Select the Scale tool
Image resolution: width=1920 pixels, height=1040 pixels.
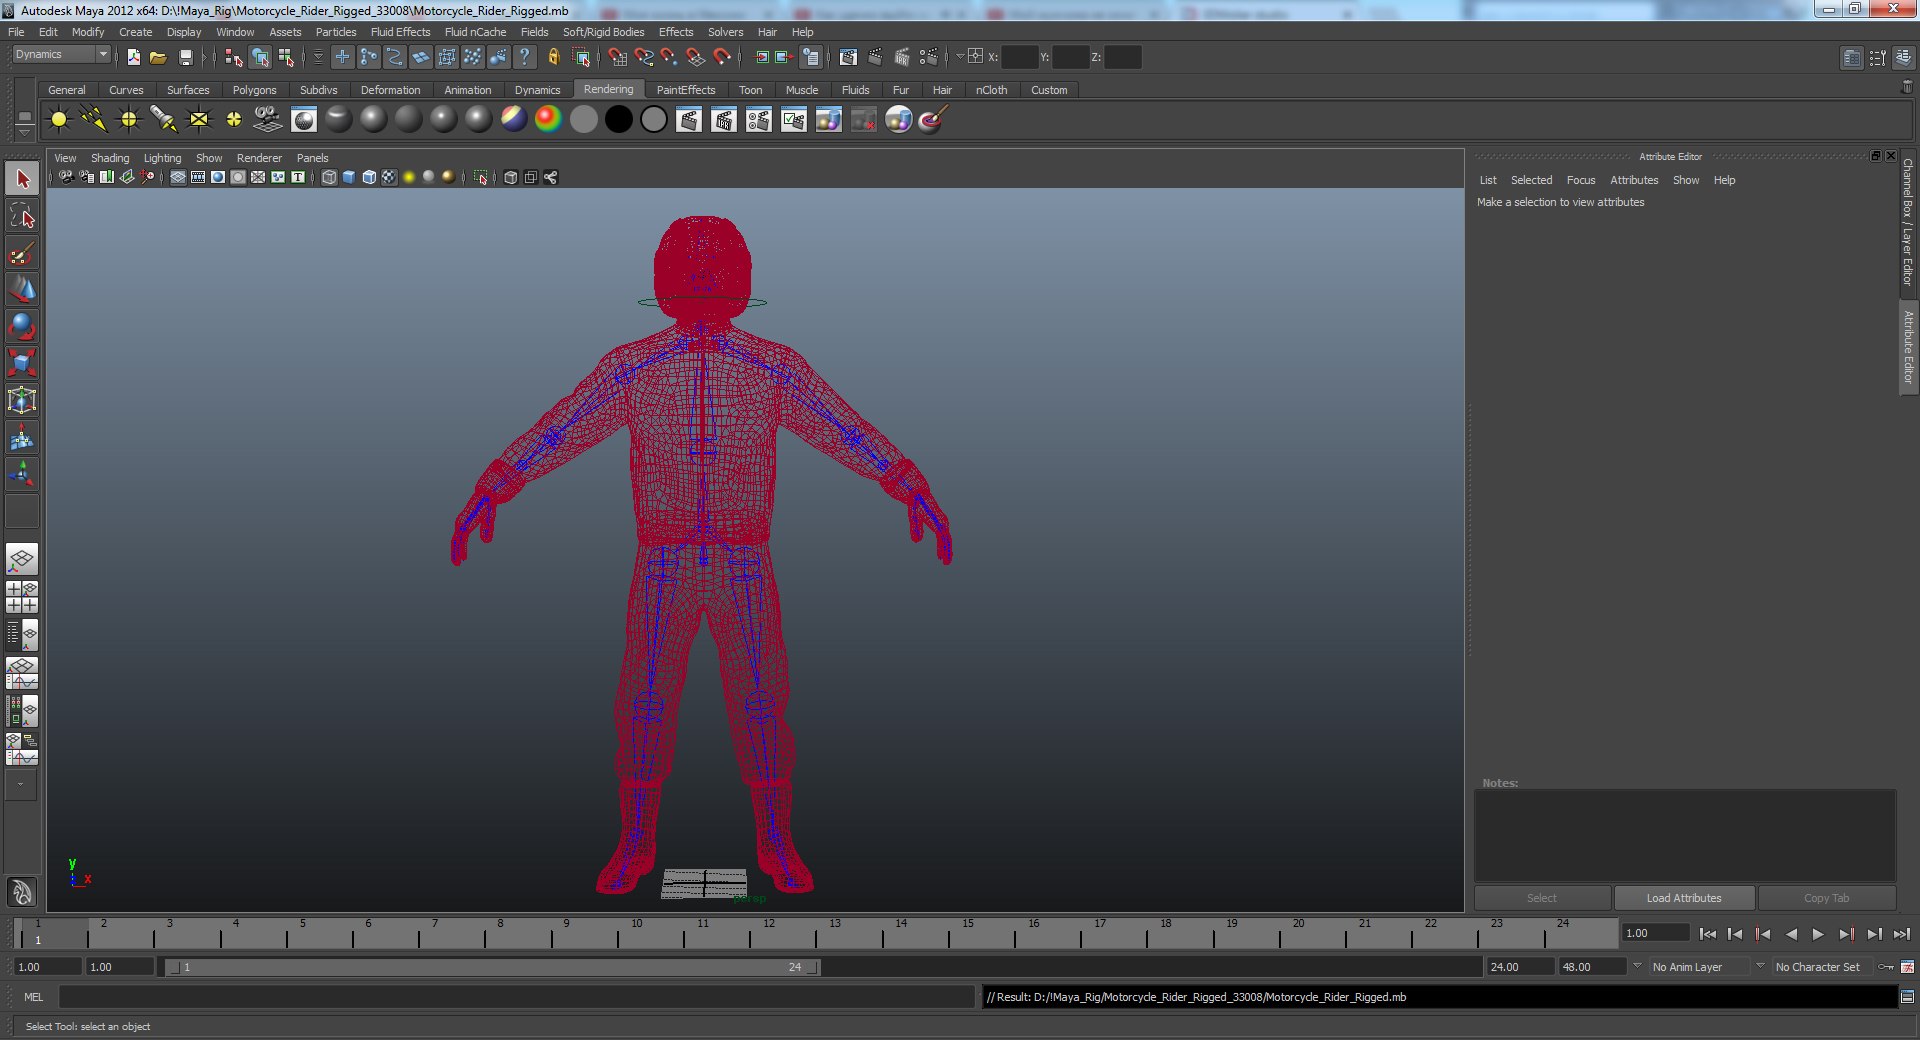pyautogui.click(x=22, y=363)
